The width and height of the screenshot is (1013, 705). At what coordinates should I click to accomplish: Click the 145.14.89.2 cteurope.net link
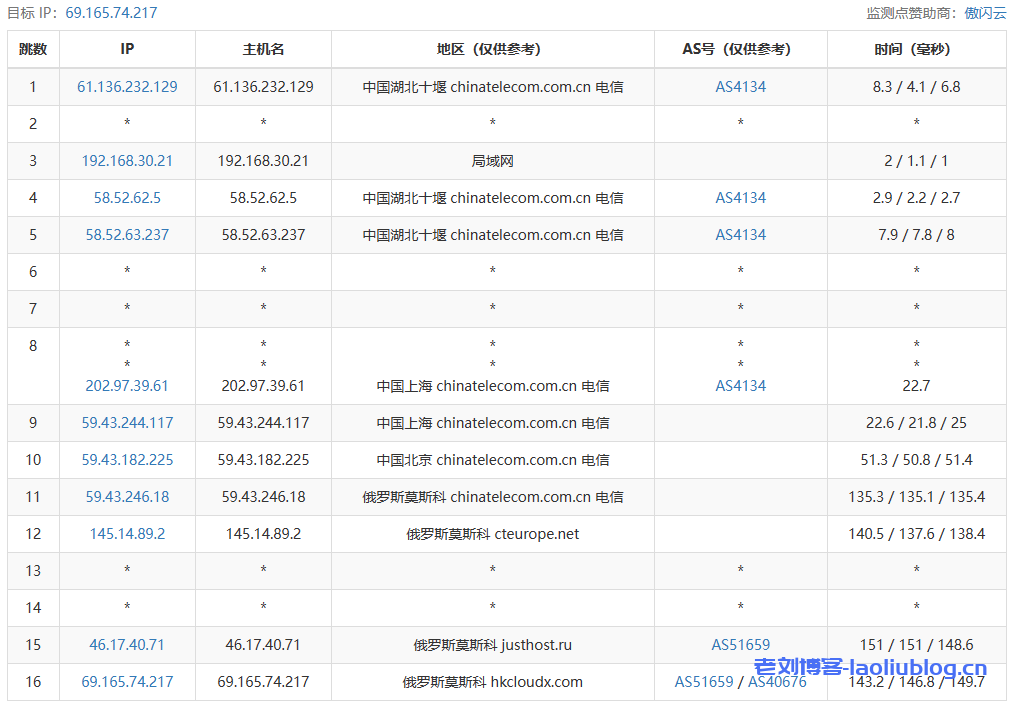pyautogui.click(x=126, y=534)
